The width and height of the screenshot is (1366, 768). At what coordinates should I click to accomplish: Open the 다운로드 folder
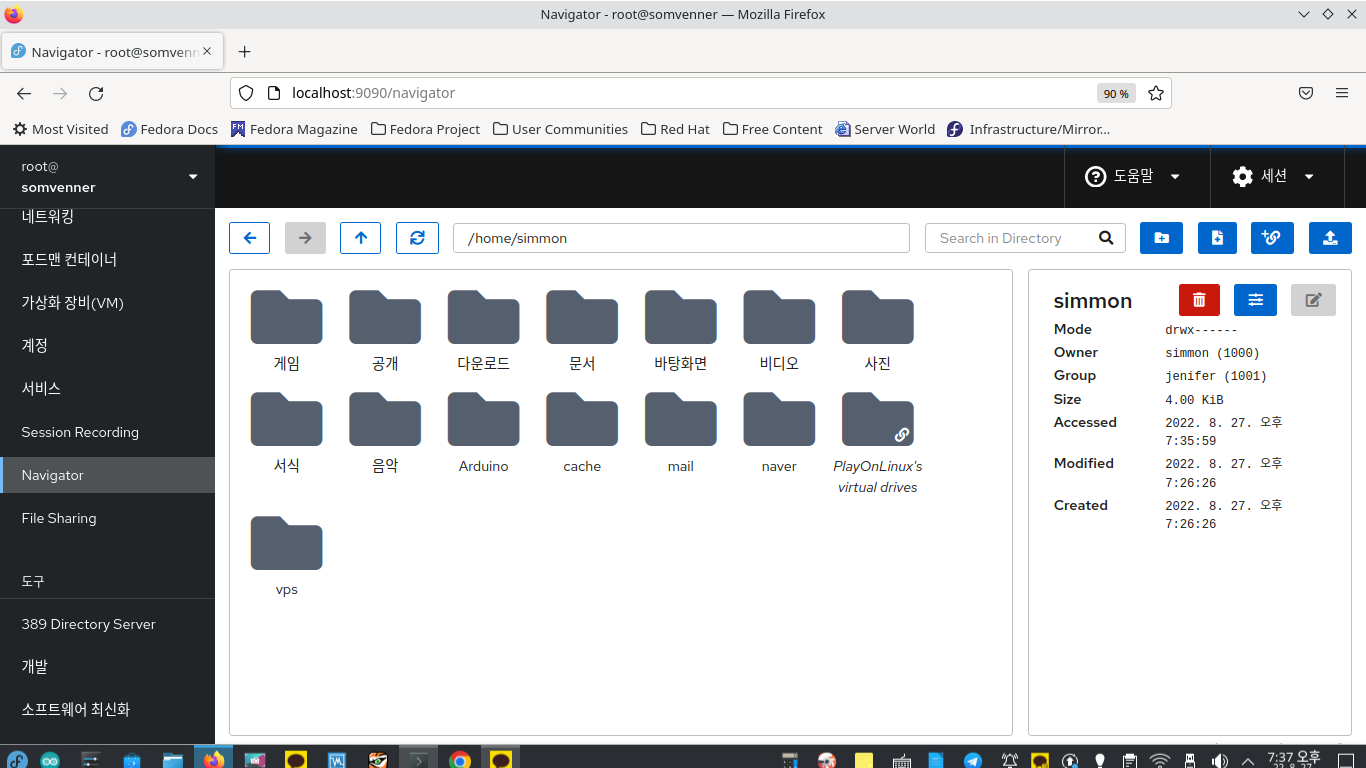pyautogui.click(x=484, y=331)
